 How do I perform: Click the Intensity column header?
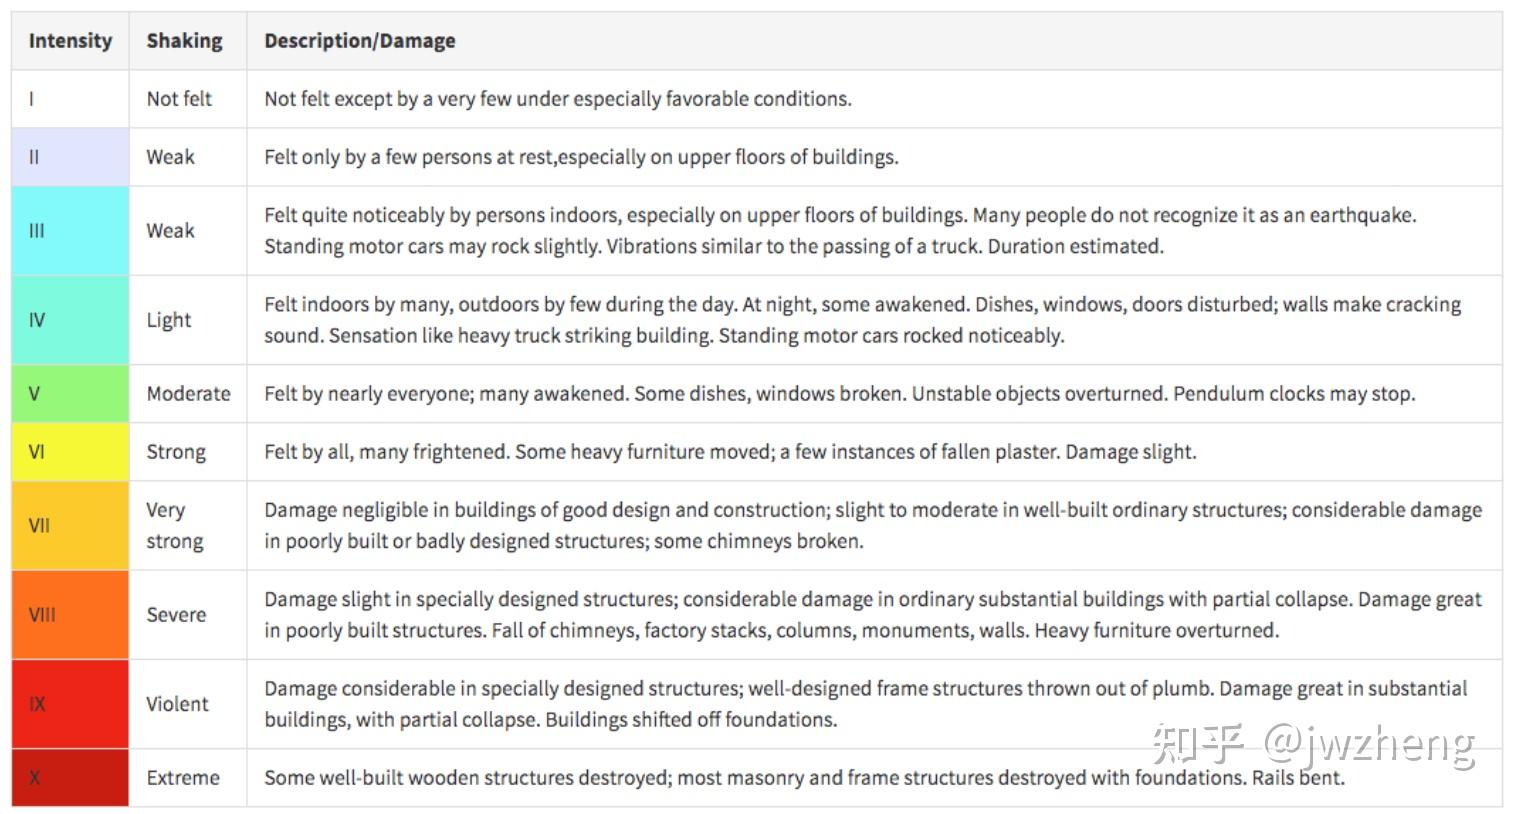pos(70,41)
